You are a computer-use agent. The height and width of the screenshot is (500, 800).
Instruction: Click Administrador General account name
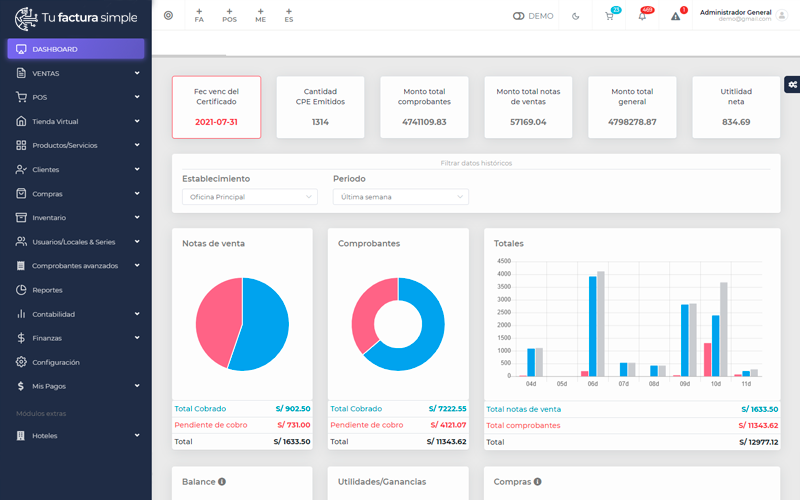pyautogui.click(x=735, y=12)
